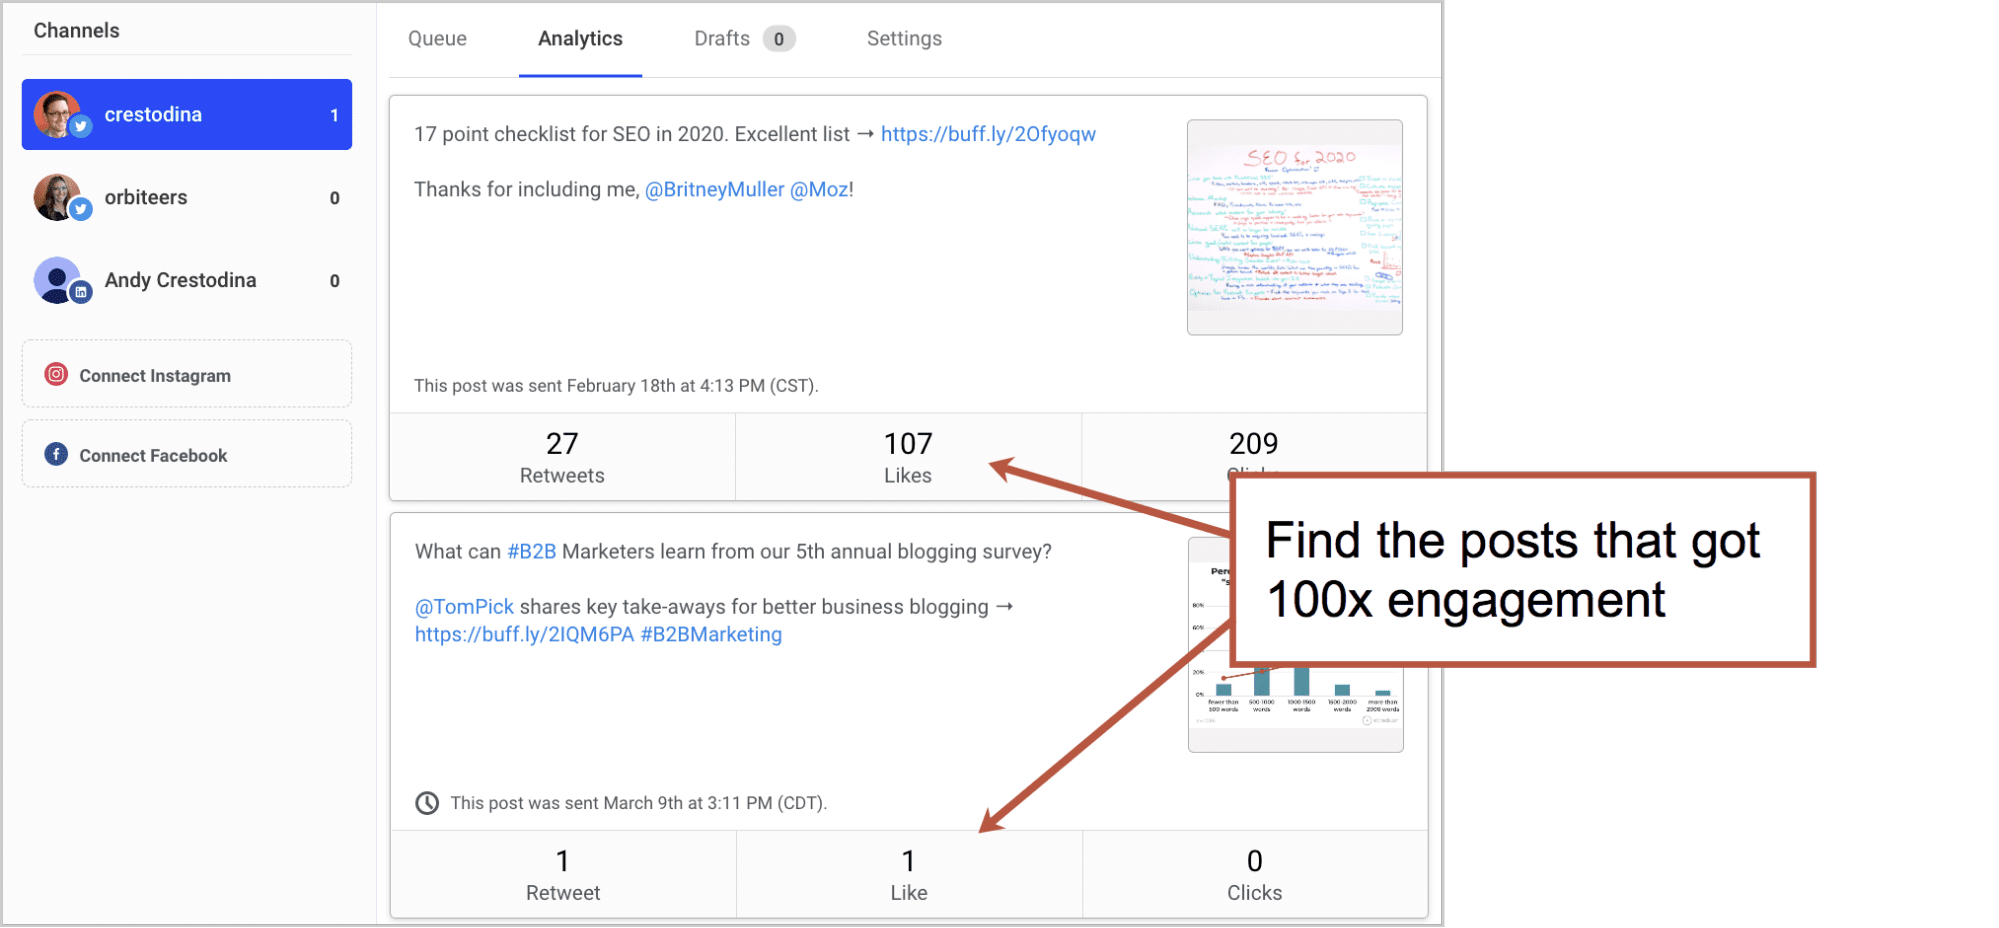Click the crestodina profile avatar
Viewport: 1999px width, 928px height.
[57, 114]
